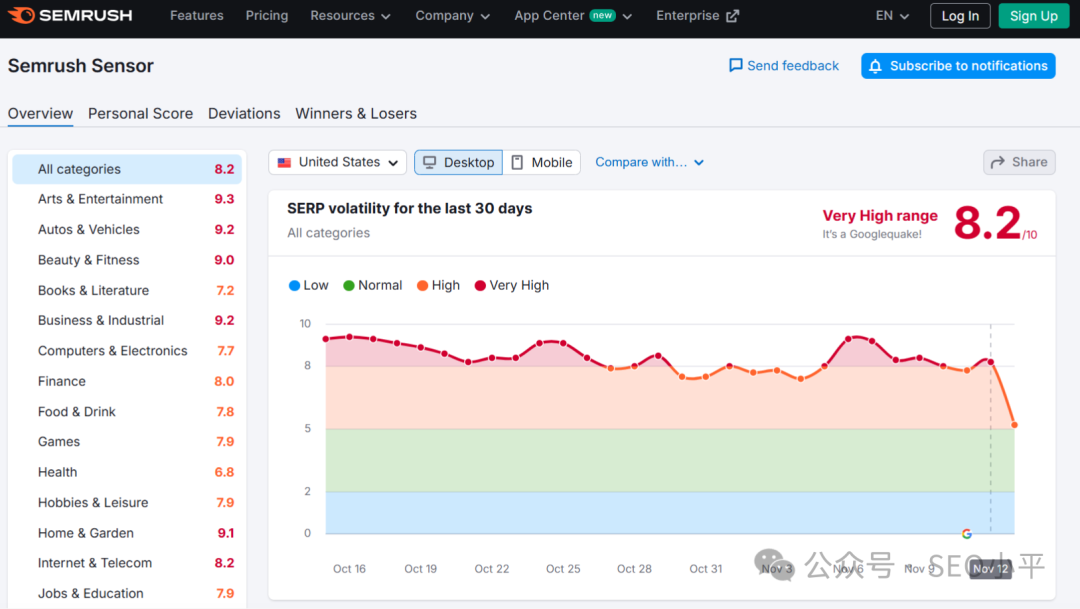Click the Share arrow icon
The height and width of the screenshot is (609, 1080).
tap(997, 163)
